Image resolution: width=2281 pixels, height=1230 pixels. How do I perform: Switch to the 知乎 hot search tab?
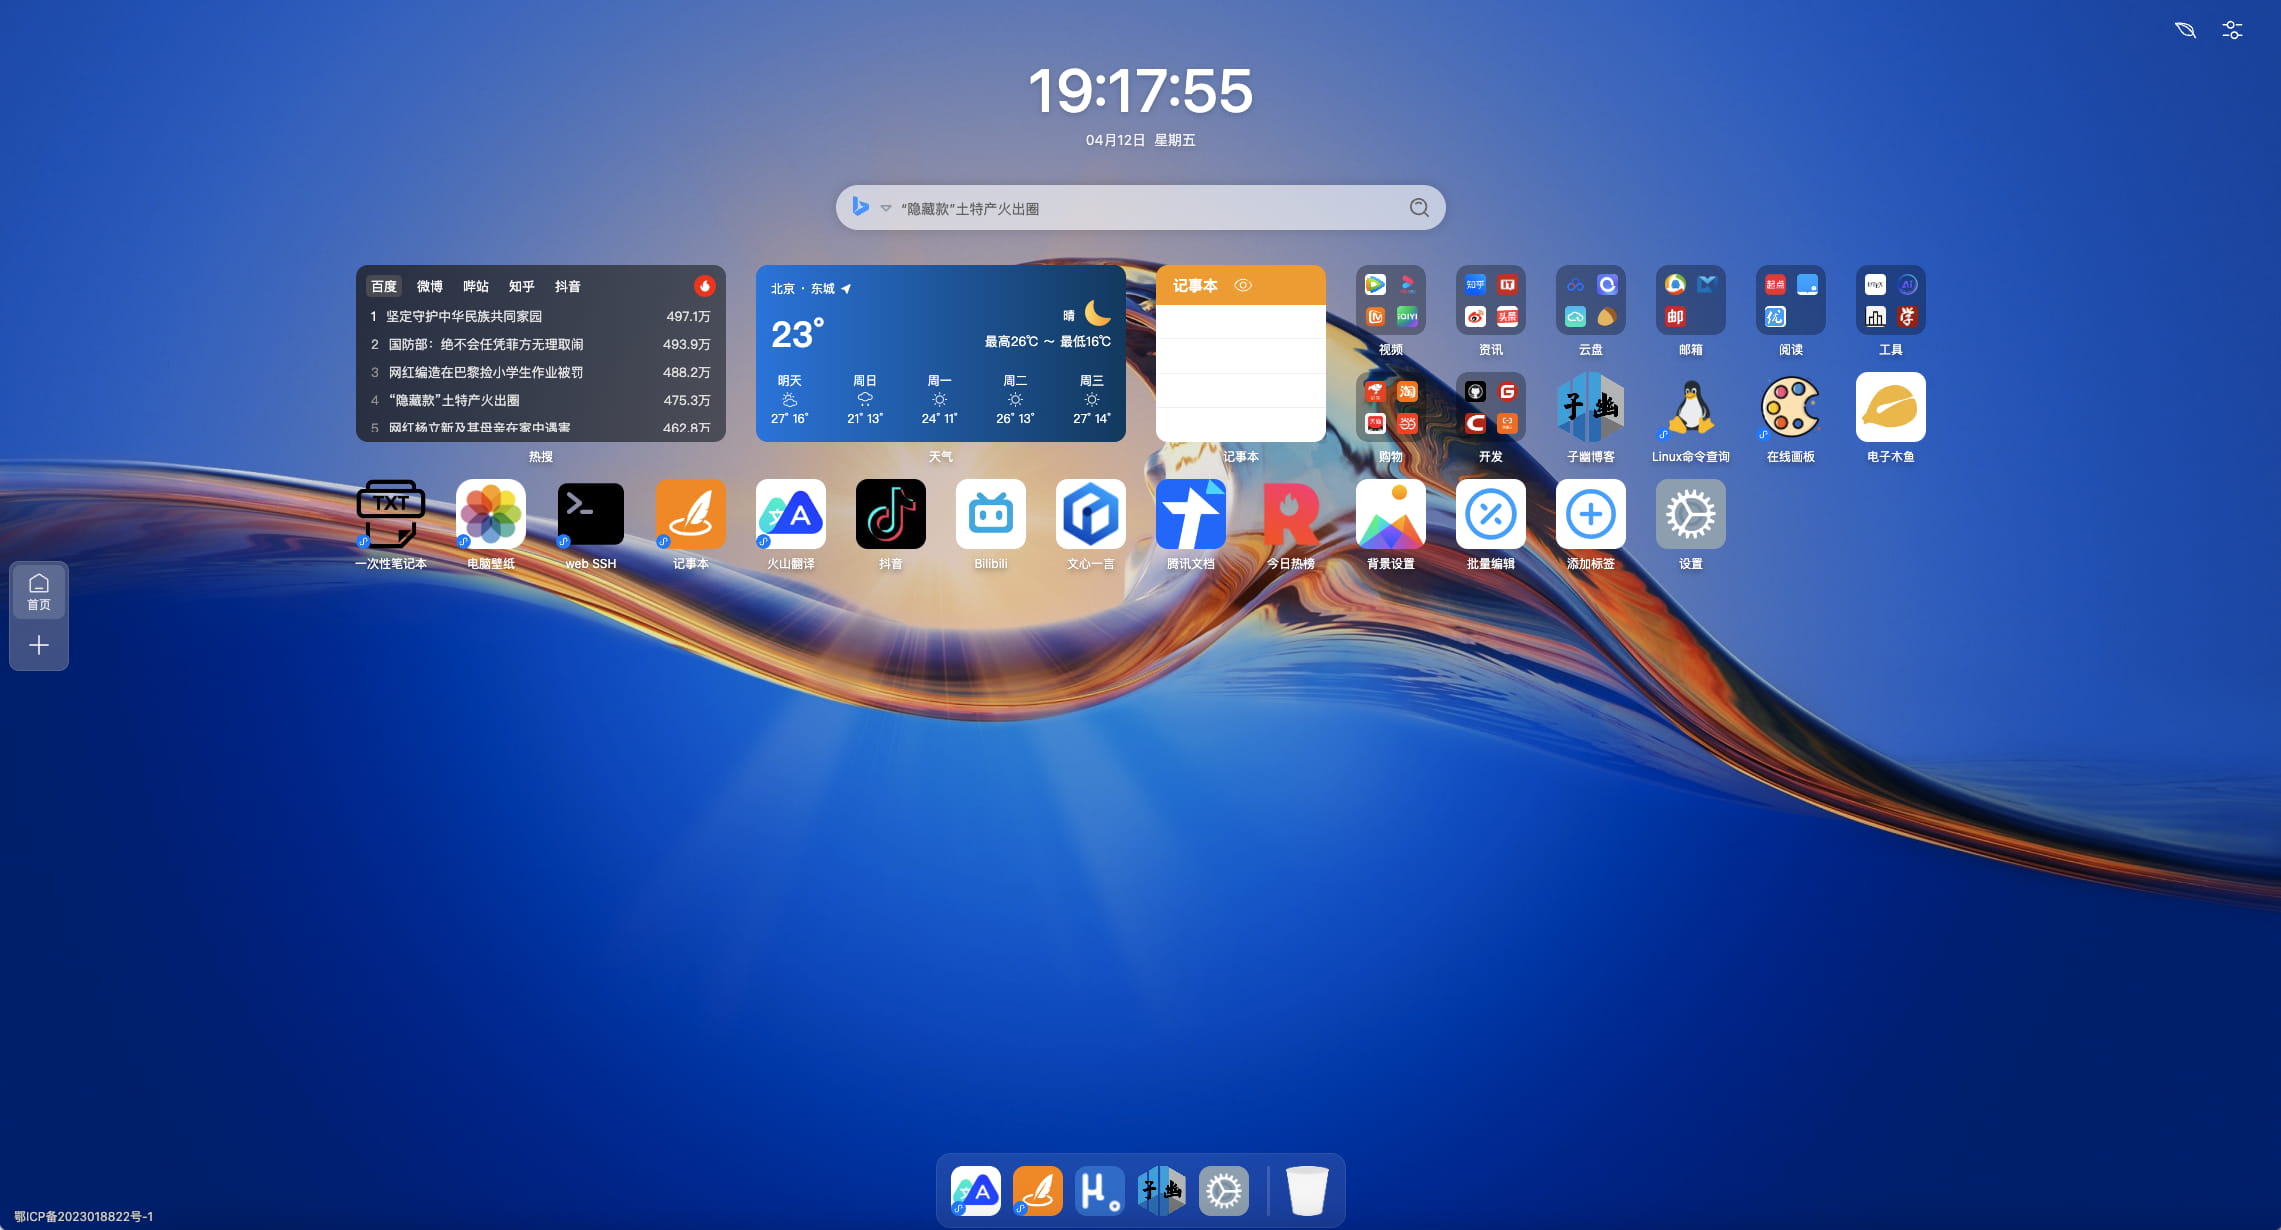(x=521, y=286)
